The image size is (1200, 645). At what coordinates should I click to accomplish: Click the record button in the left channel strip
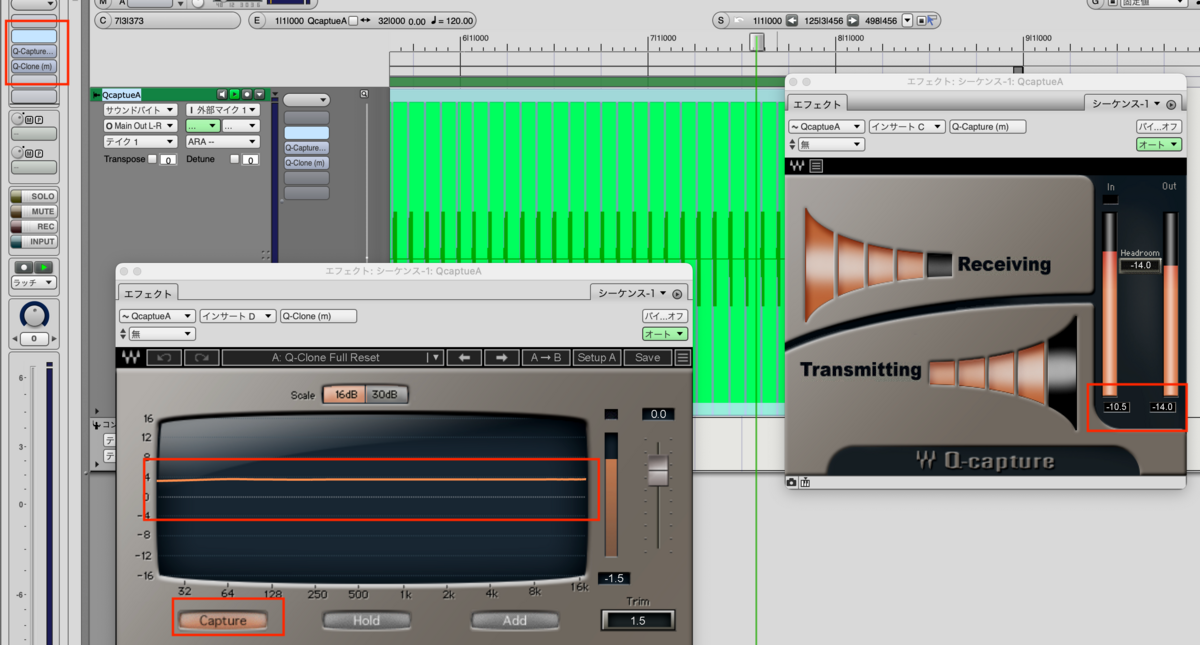pos(23,268)
